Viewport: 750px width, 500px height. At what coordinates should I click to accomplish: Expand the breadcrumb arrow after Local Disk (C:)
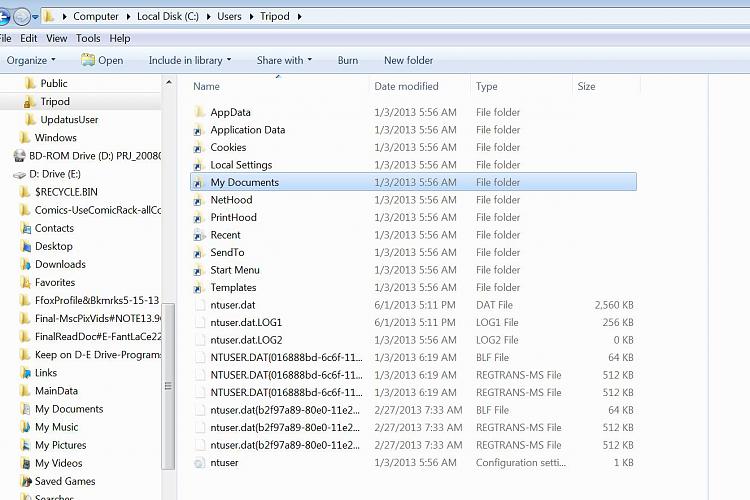pos(209,17)
